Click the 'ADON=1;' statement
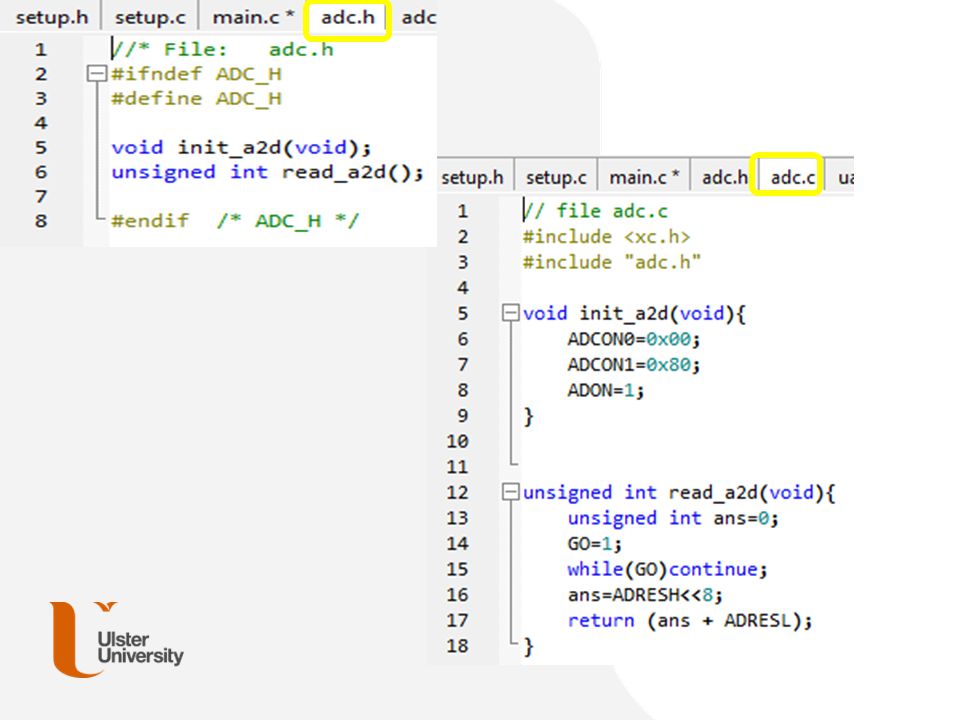 (x=606, y=390)
